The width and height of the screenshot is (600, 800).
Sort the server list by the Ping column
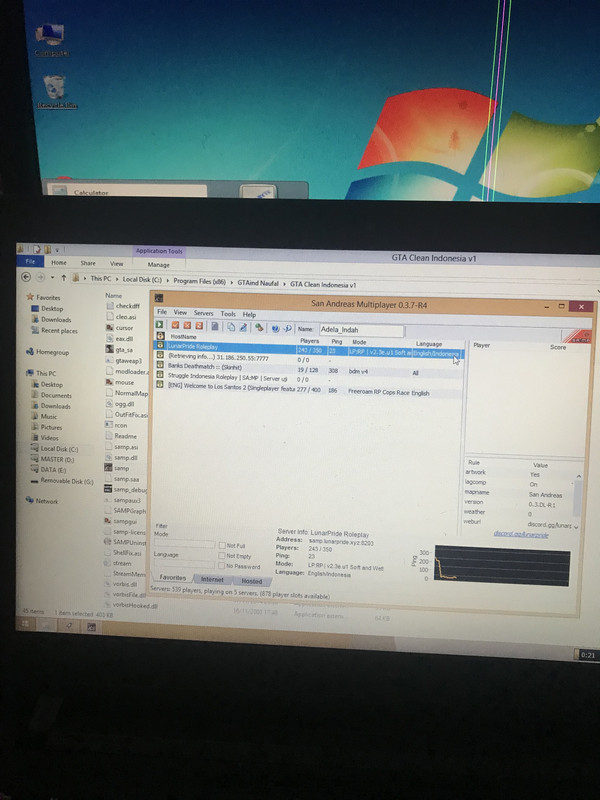[337, 341]
